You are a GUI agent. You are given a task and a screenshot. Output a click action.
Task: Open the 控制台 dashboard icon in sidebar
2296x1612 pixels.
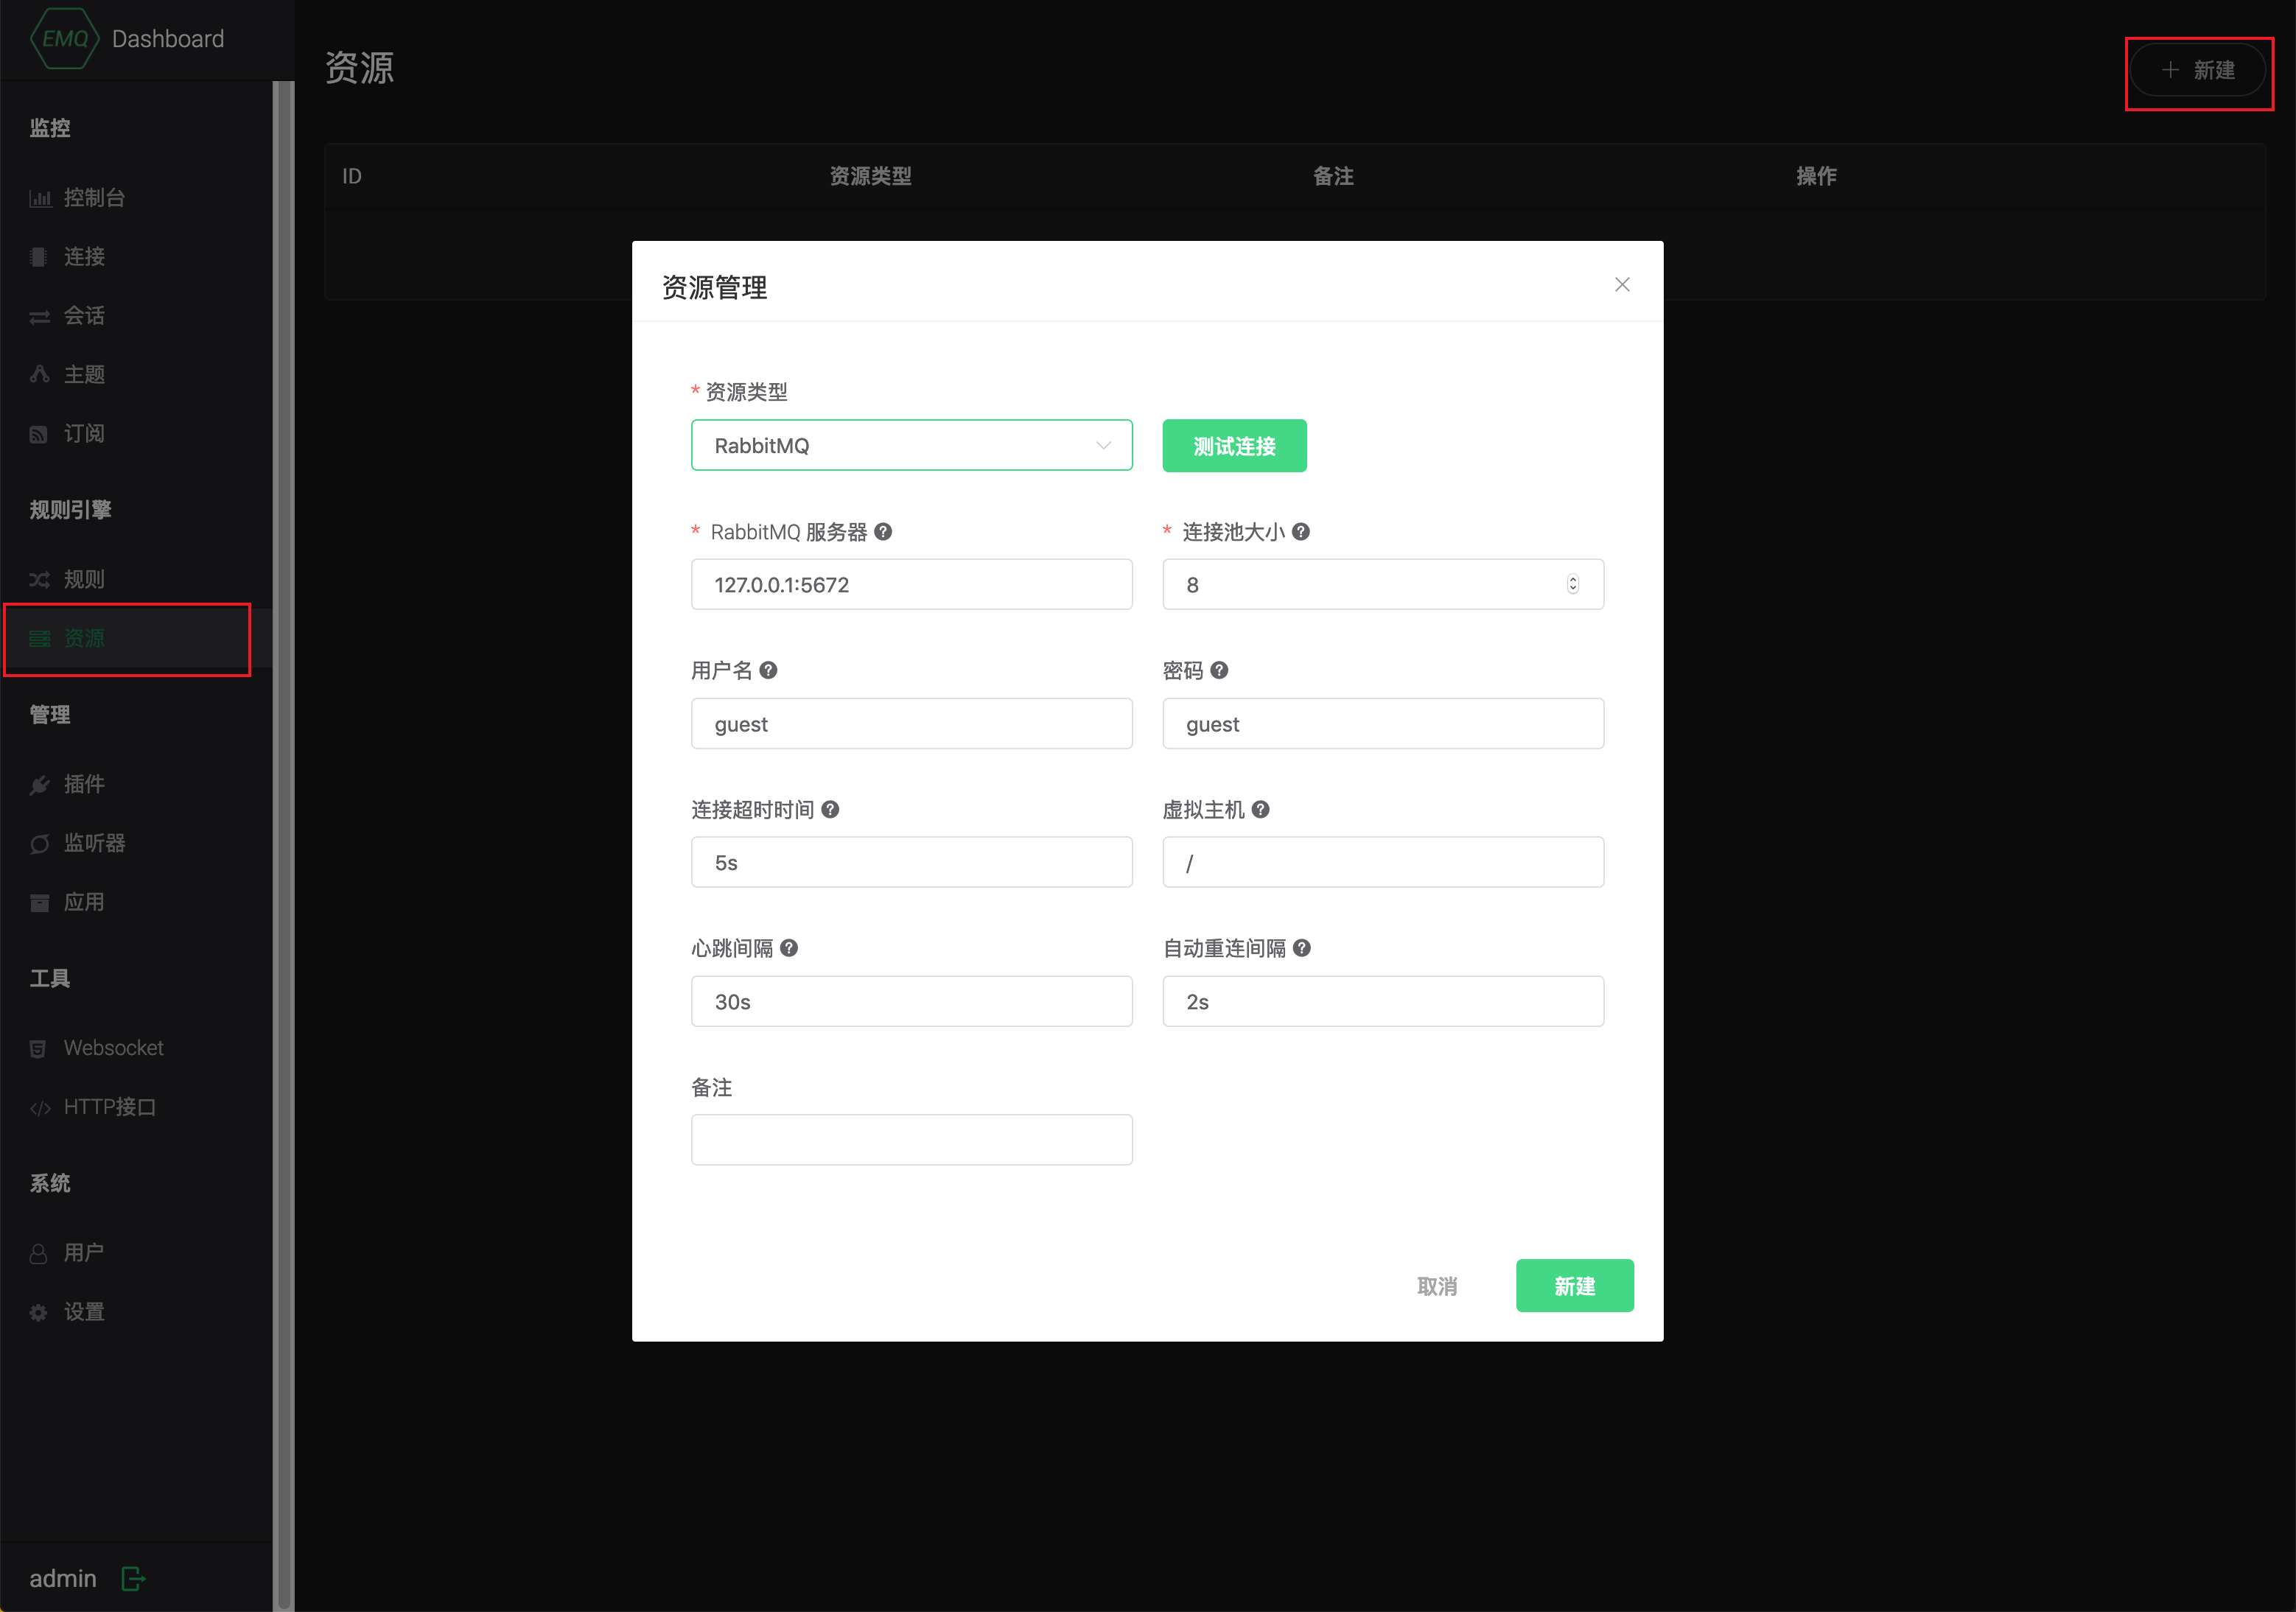click(40, 197)
